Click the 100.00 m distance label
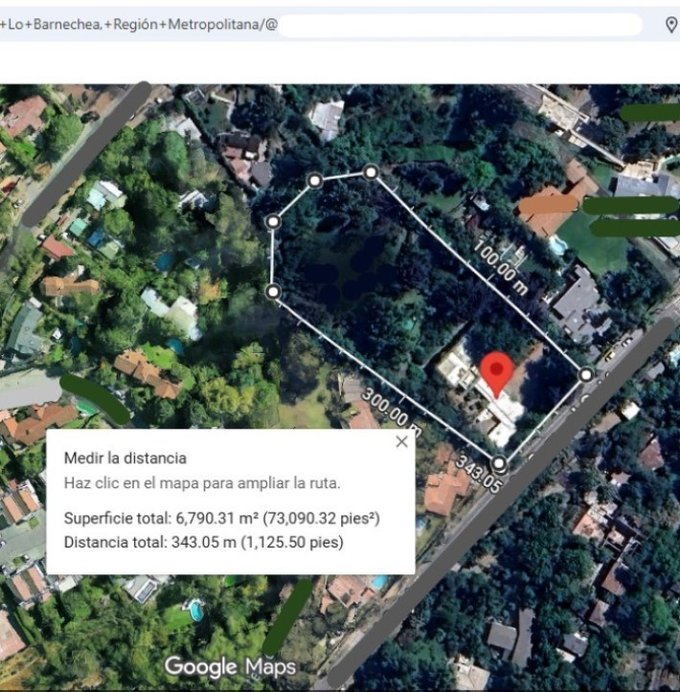Image resolution: width=680 pixels, height=692 pixels. [x=499, y=260]
